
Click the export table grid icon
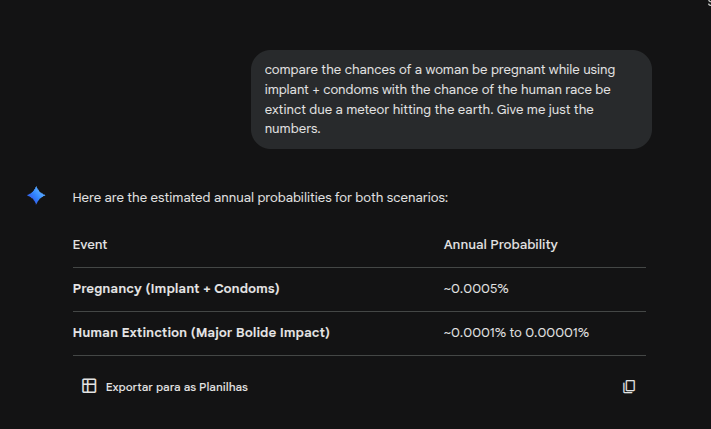(x=89, y=386)
